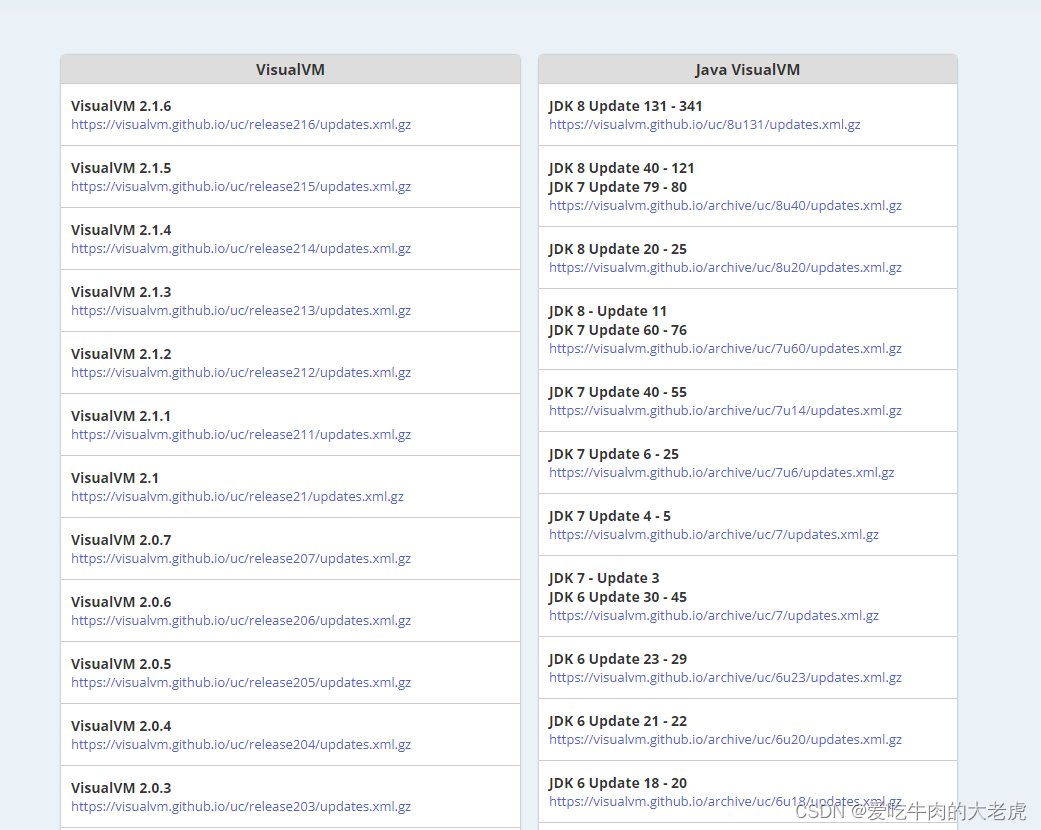Open the release206 update center link
The width and height of the screenshot is (1041, 830).
241,620
